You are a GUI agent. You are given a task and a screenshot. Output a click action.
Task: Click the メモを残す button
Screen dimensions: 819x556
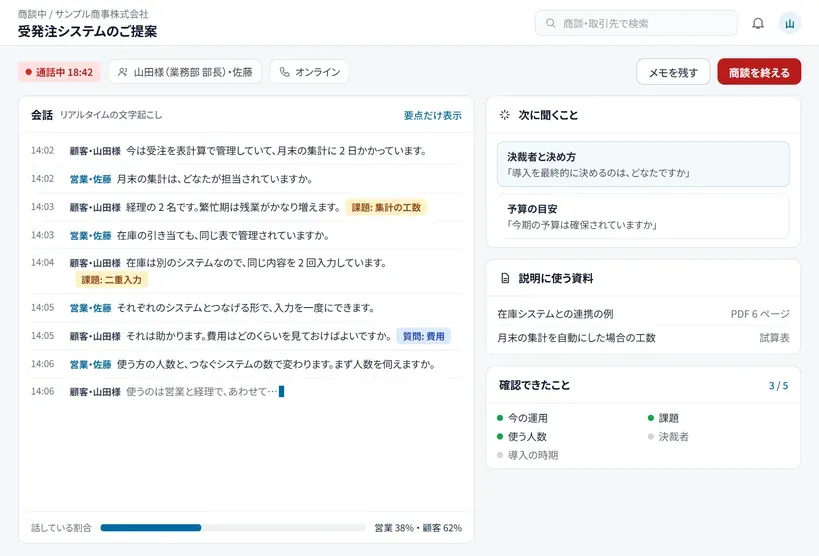(x=673, y=72)
